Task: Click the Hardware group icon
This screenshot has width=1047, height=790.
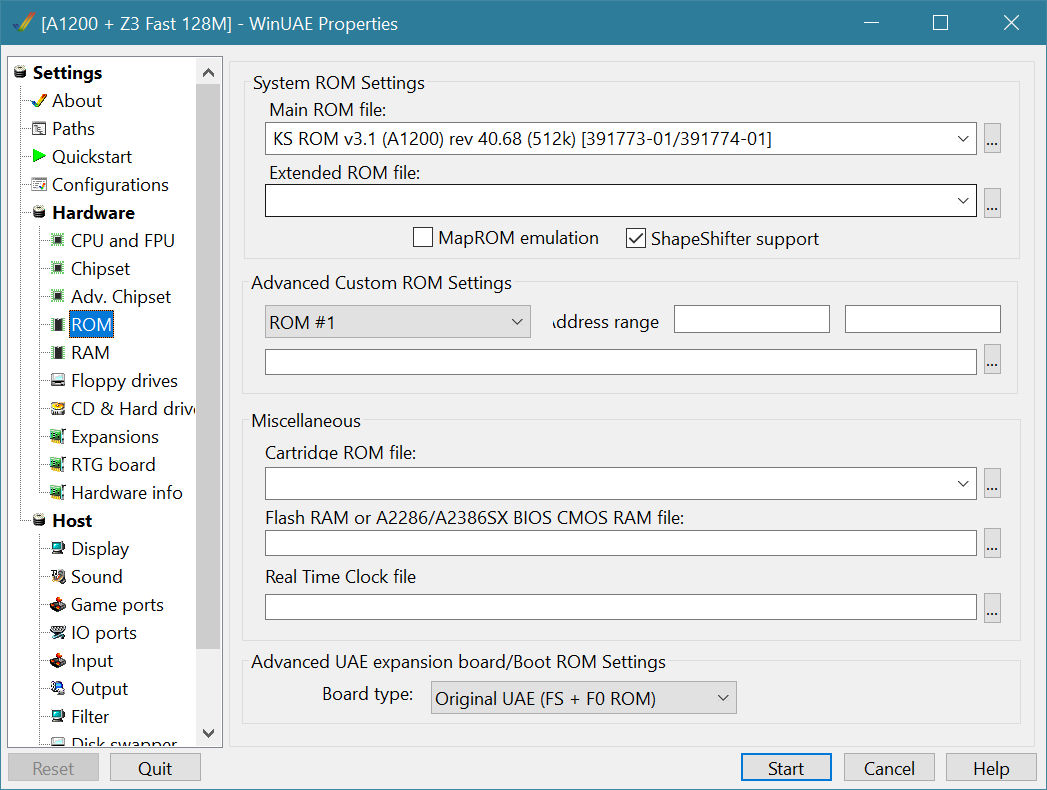Action: tap(39, 212)
